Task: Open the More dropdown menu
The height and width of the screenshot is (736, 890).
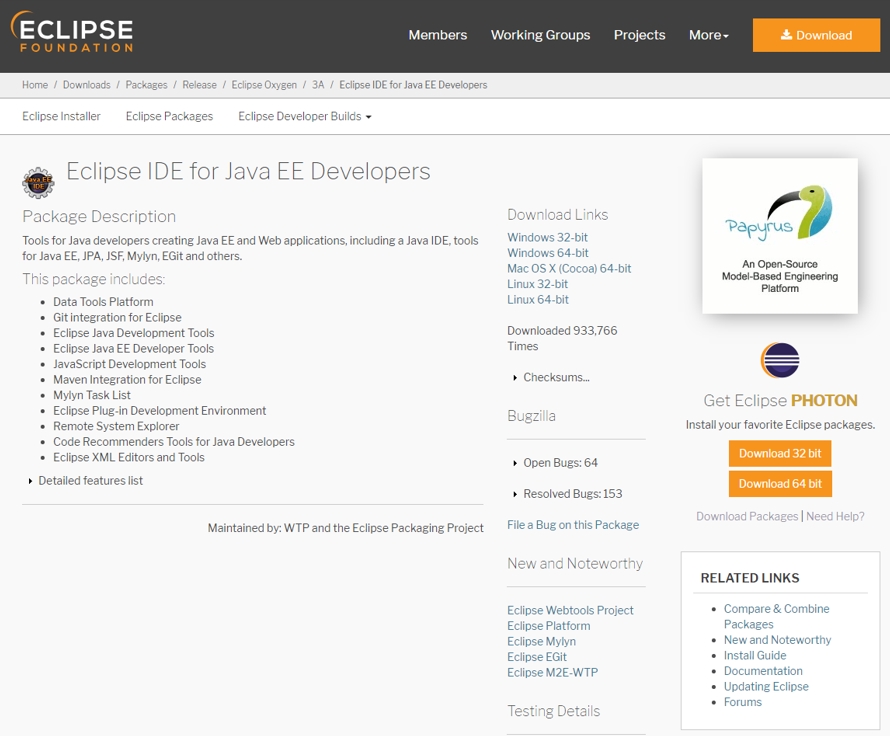Action: [708, 35]
